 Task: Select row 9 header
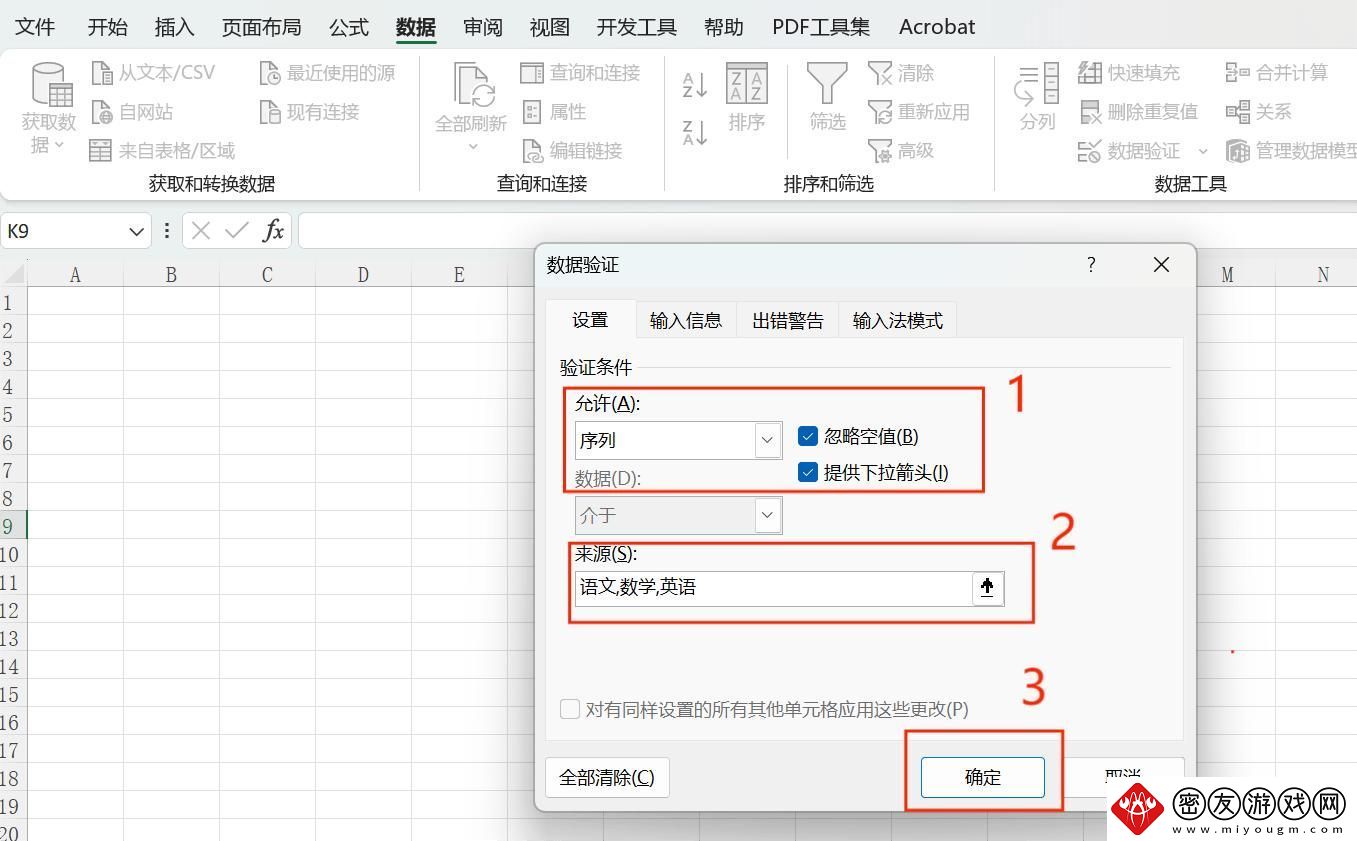coord(12,526)
